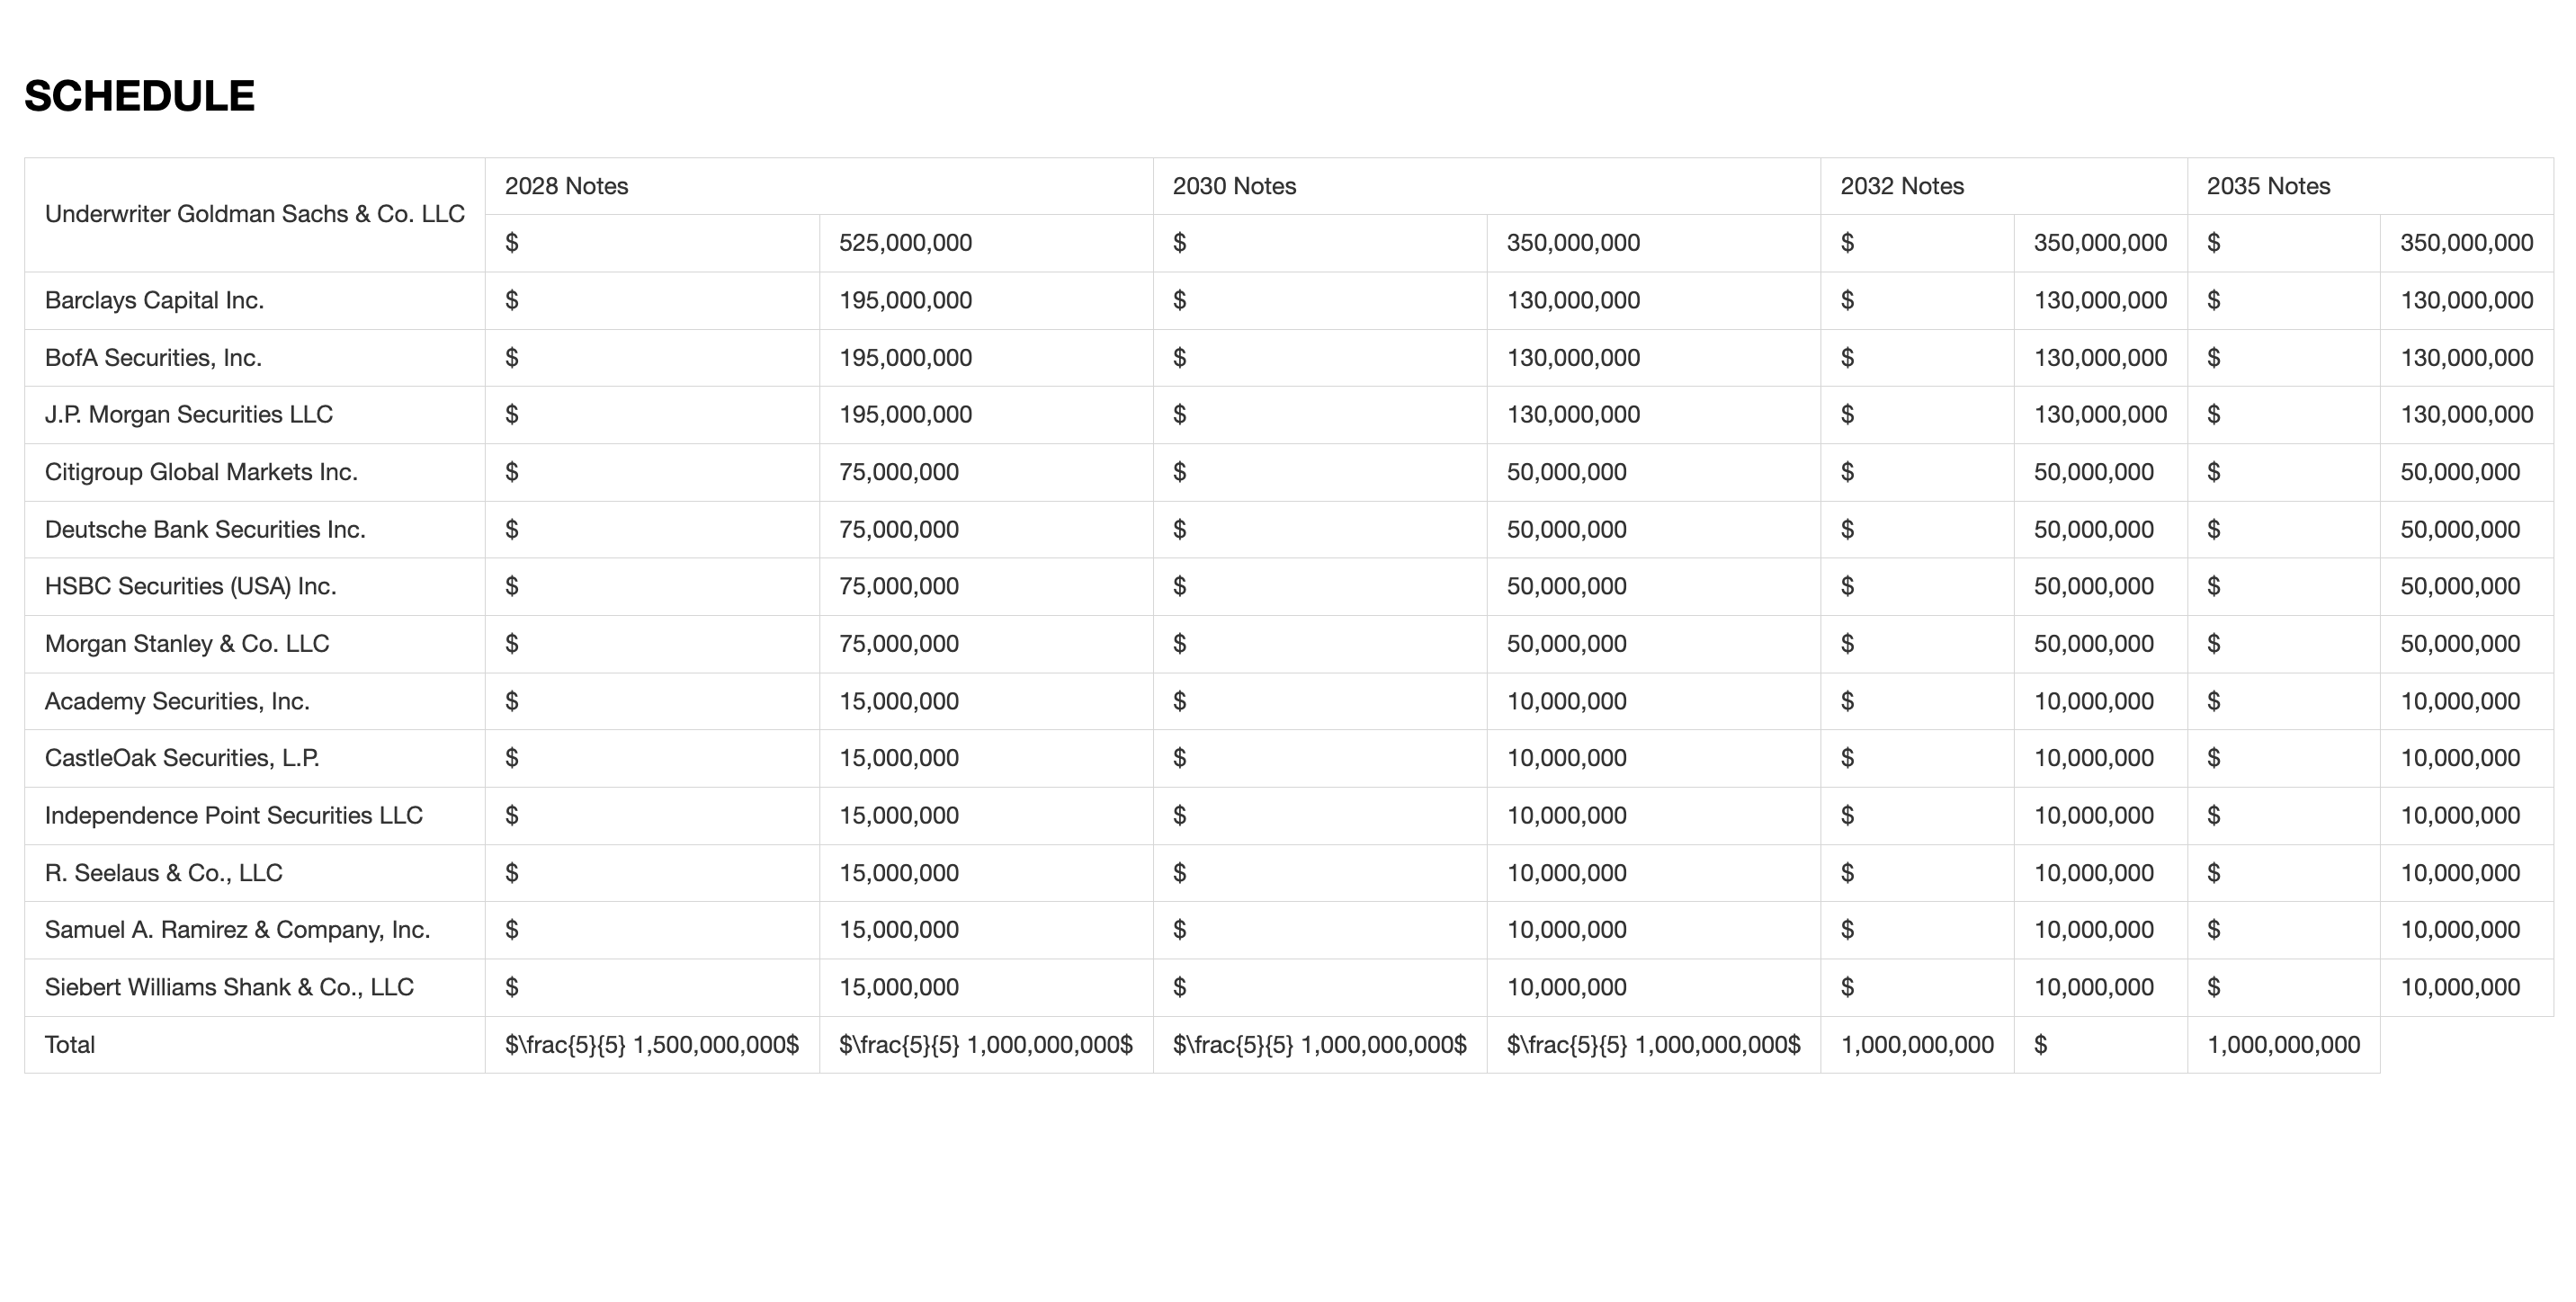Select the 1,500,000,000 total cell
The height and width of the screenshot is (1302, 2576).
pos(652,1045)
